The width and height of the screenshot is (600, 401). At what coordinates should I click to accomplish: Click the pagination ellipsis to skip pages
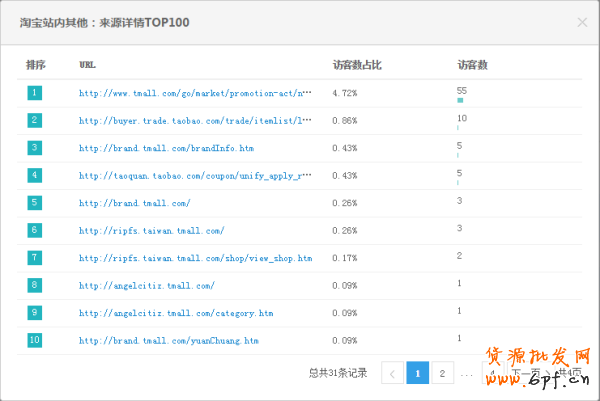click(x=467, y=373)
